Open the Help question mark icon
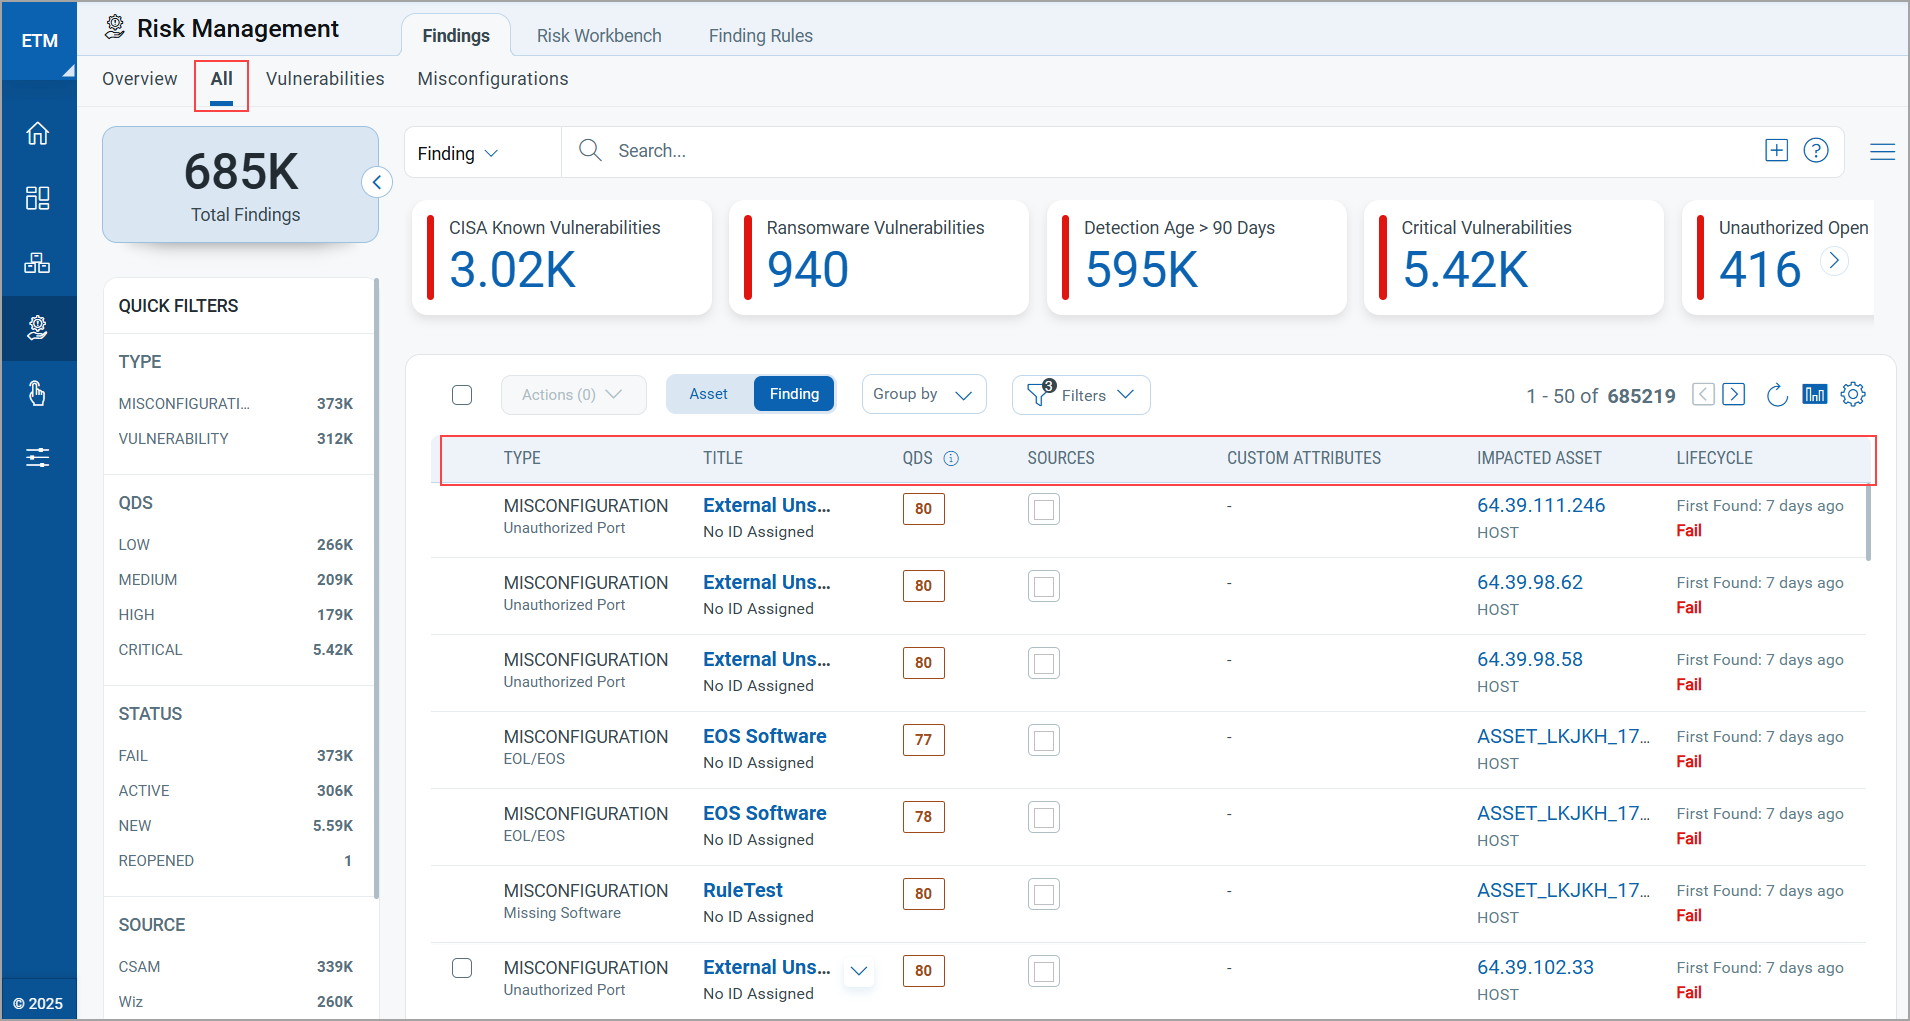Image resolution: width=1910 pixels, height=1021 pixels. click(x=1817, y=150)
